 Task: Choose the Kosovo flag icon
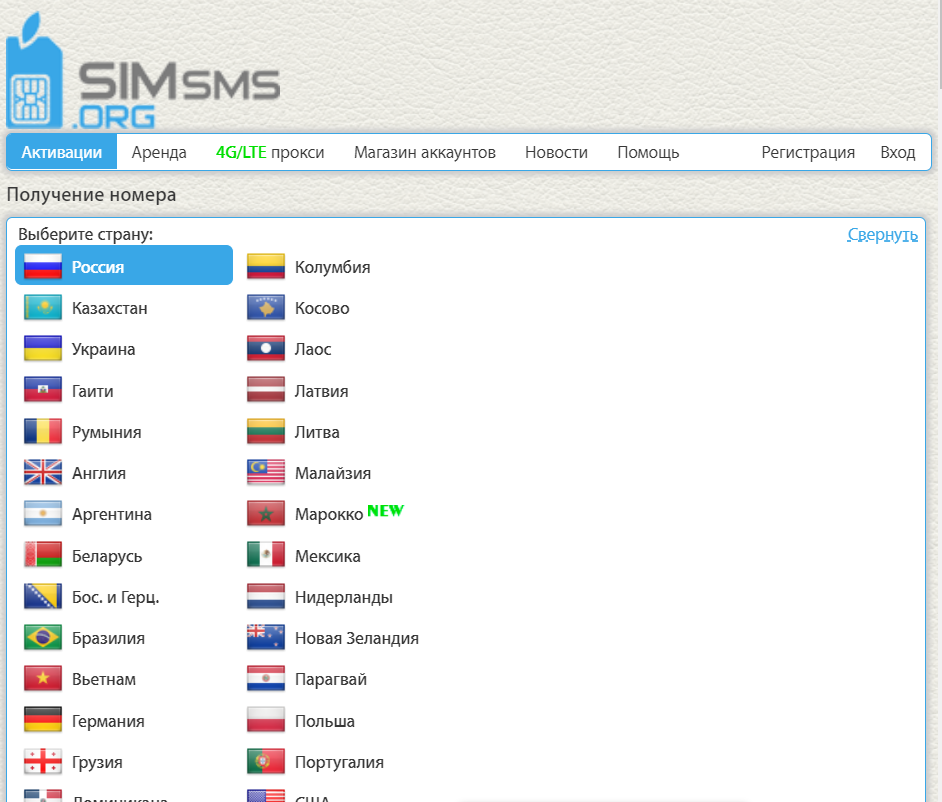coord(266,308)
